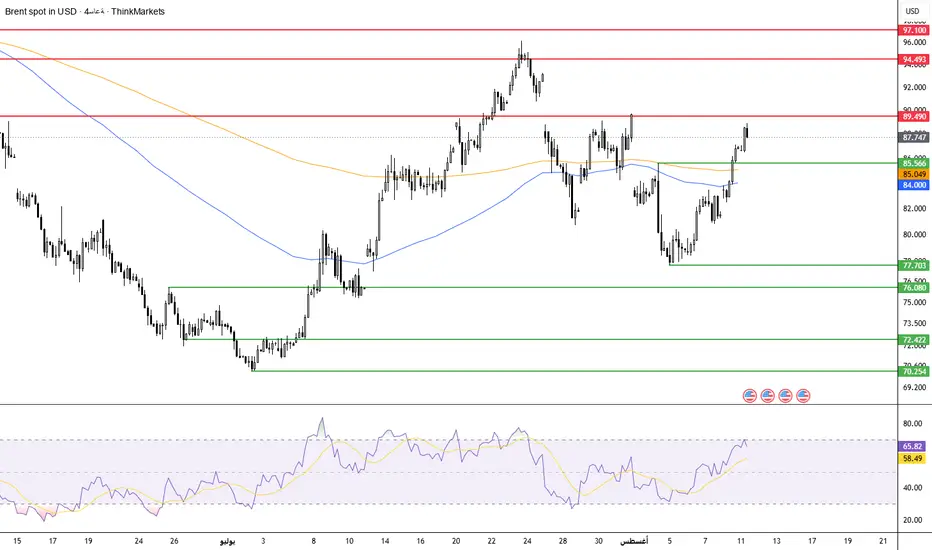This screenshot has width=932, height=550.
Task: Open the leftmost US flag economic event marker
Action: [x=750, y=395]
